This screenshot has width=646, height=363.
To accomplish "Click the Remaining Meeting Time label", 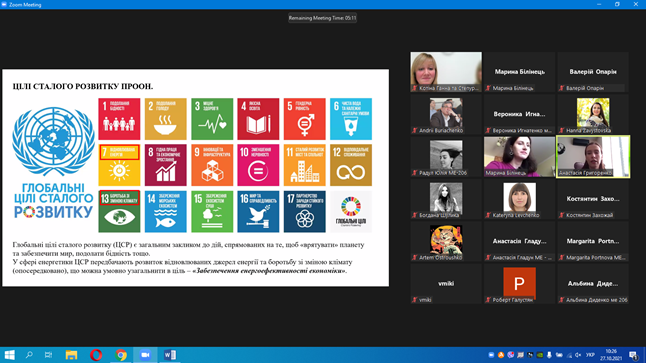I will pyautogui.click(x=322, y=18).
